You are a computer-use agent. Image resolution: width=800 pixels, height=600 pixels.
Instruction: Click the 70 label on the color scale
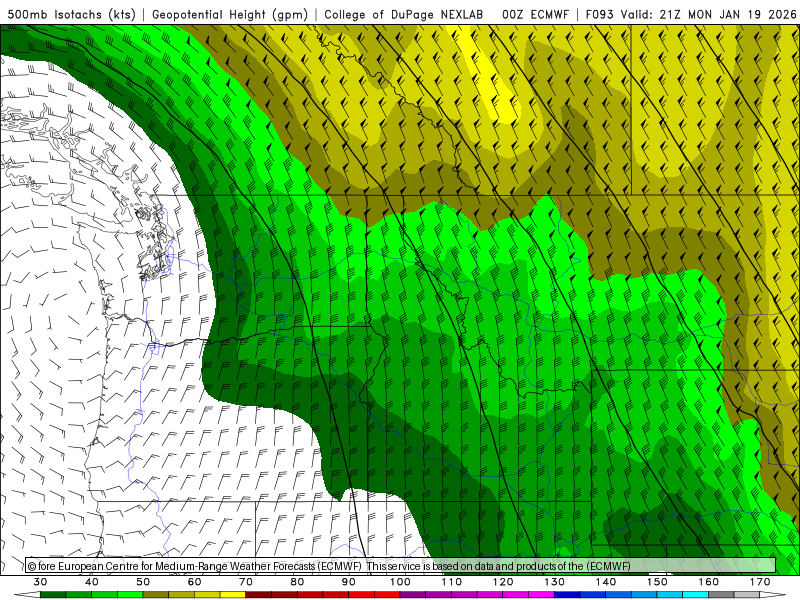click(246, 582)
